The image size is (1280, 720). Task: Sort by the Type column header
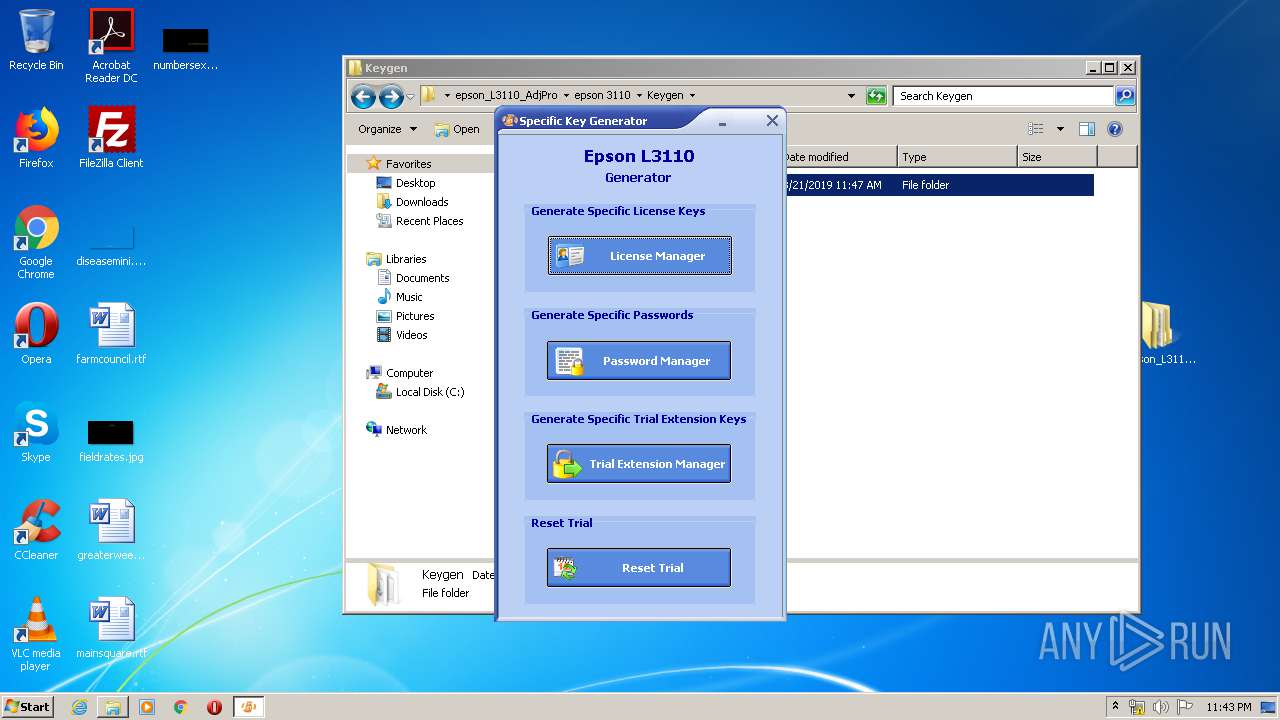click(956, 157)
